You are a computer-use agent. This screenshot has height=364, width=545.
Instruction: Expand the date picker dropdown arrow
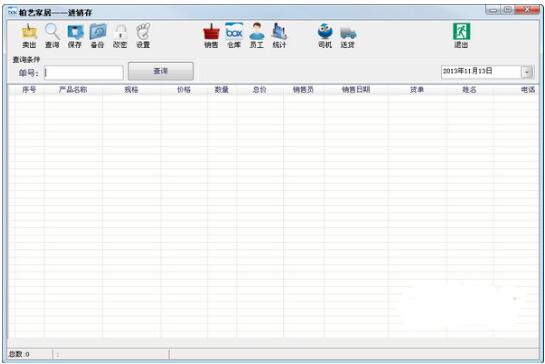527,72
